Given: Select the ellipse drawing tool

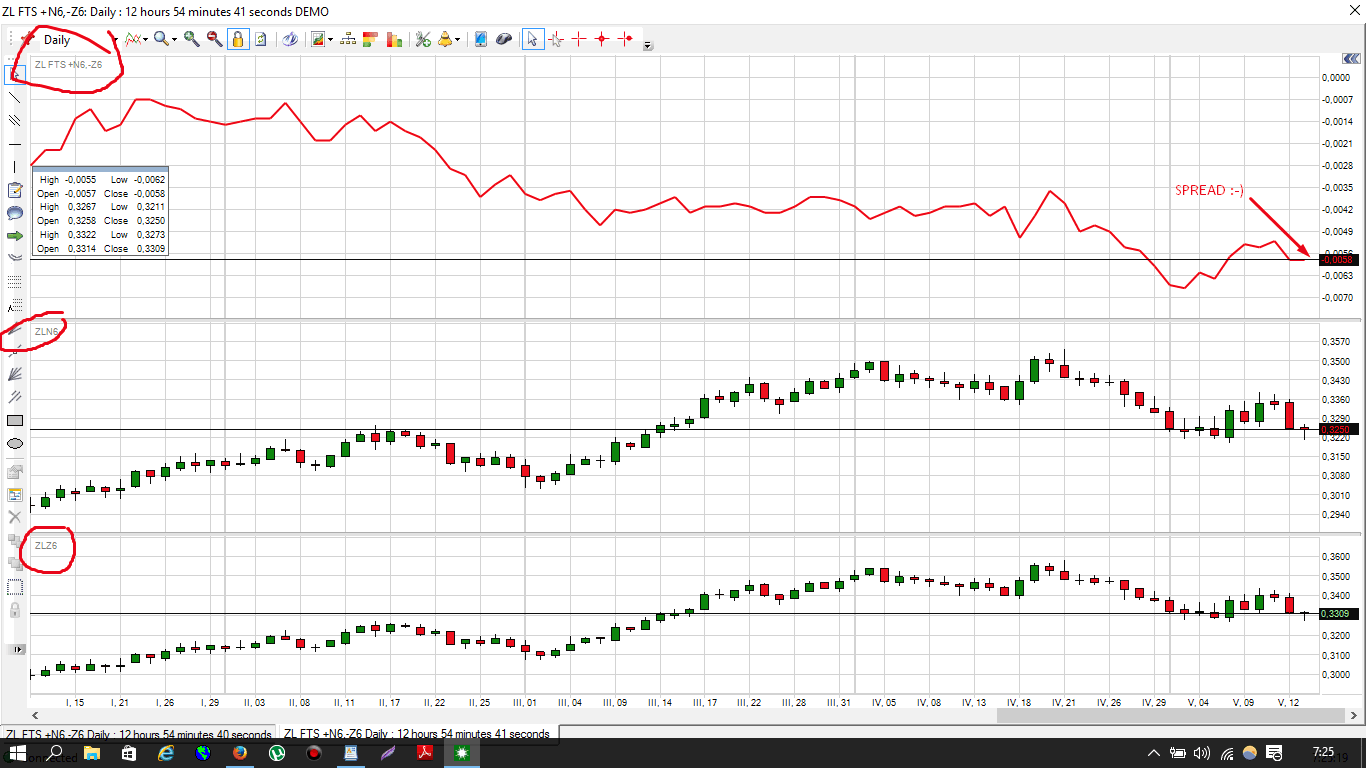Looking at the screenshot, I should point(15,443).
